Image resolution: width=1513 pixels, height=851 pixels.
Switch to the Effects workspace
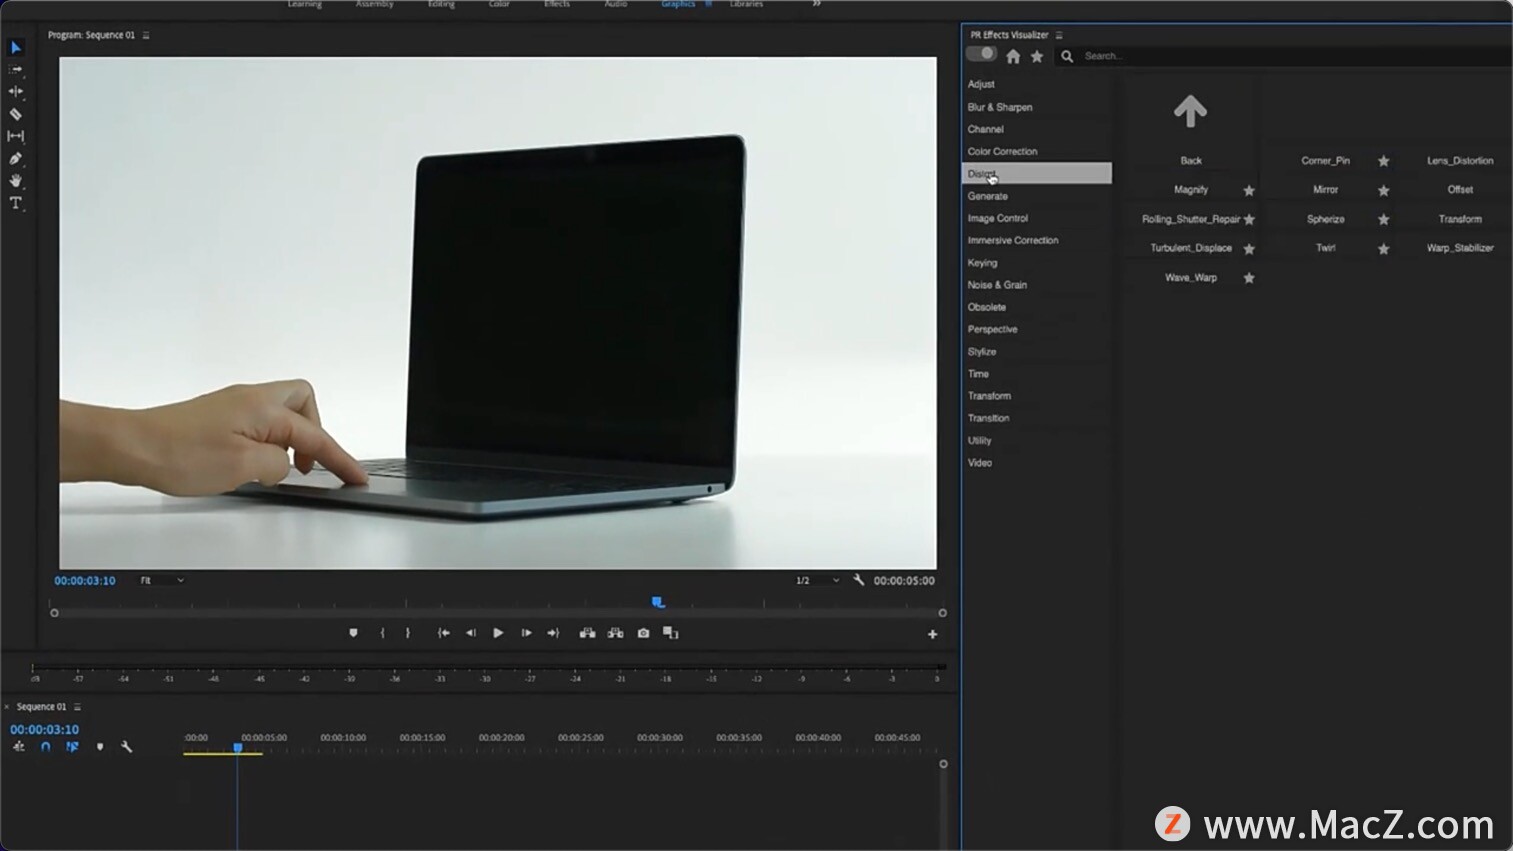557,4
